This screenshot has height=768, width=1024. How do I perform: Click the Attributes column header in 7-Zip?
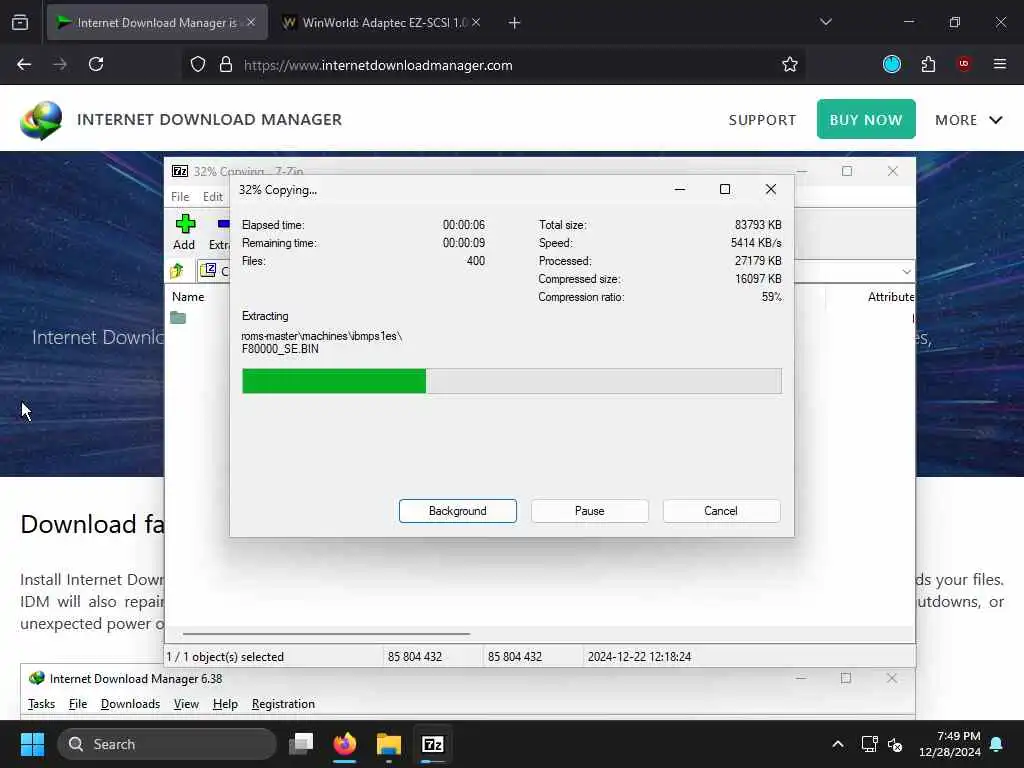891,296
